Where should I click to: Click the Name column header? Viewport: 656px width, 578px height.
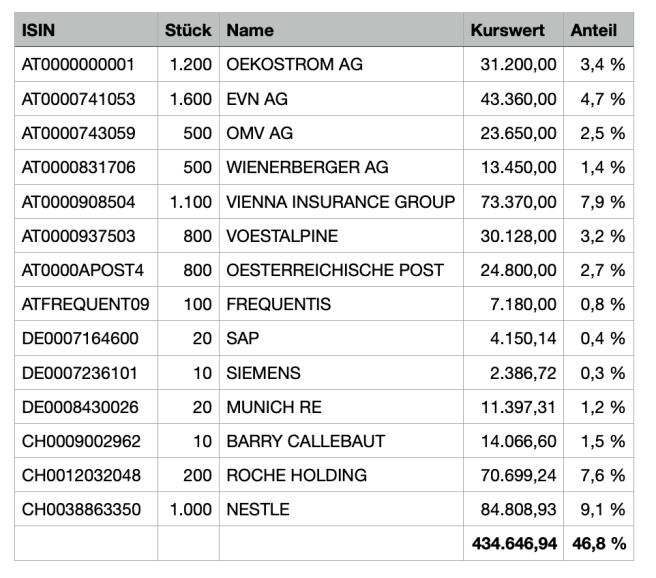click(x=250, y=30)
